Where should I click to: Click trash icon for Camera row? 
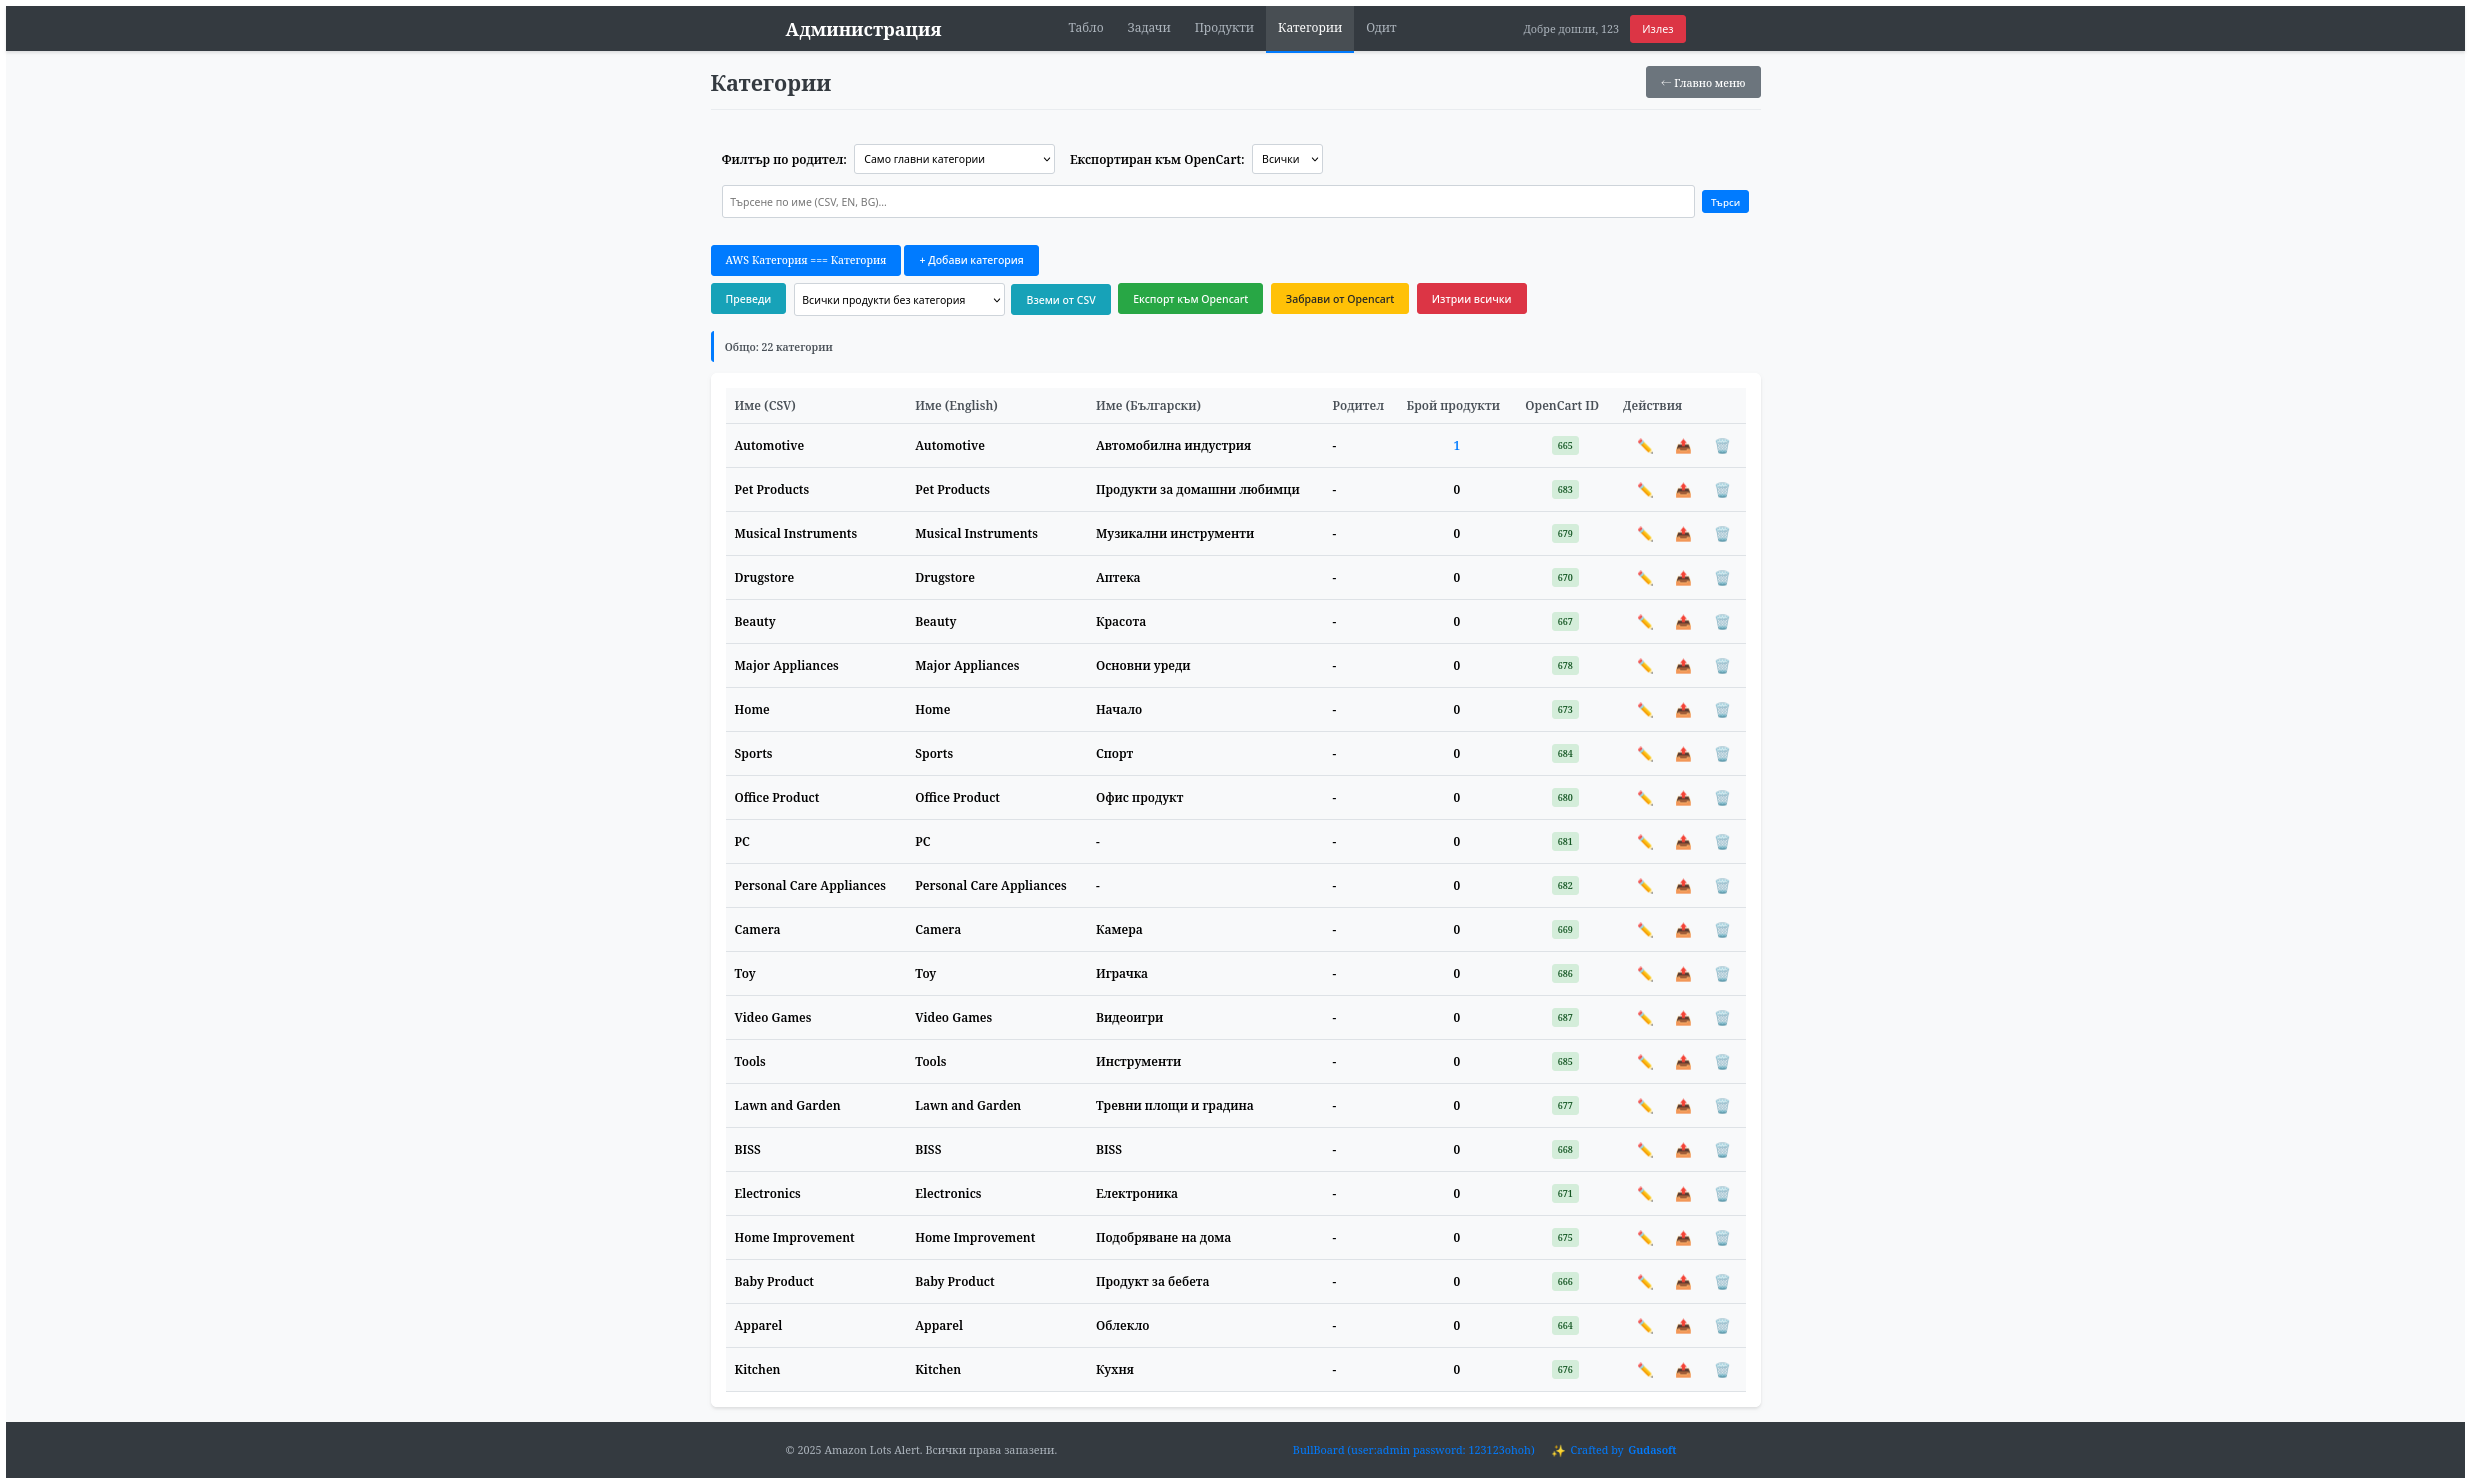click(1722, 930)
